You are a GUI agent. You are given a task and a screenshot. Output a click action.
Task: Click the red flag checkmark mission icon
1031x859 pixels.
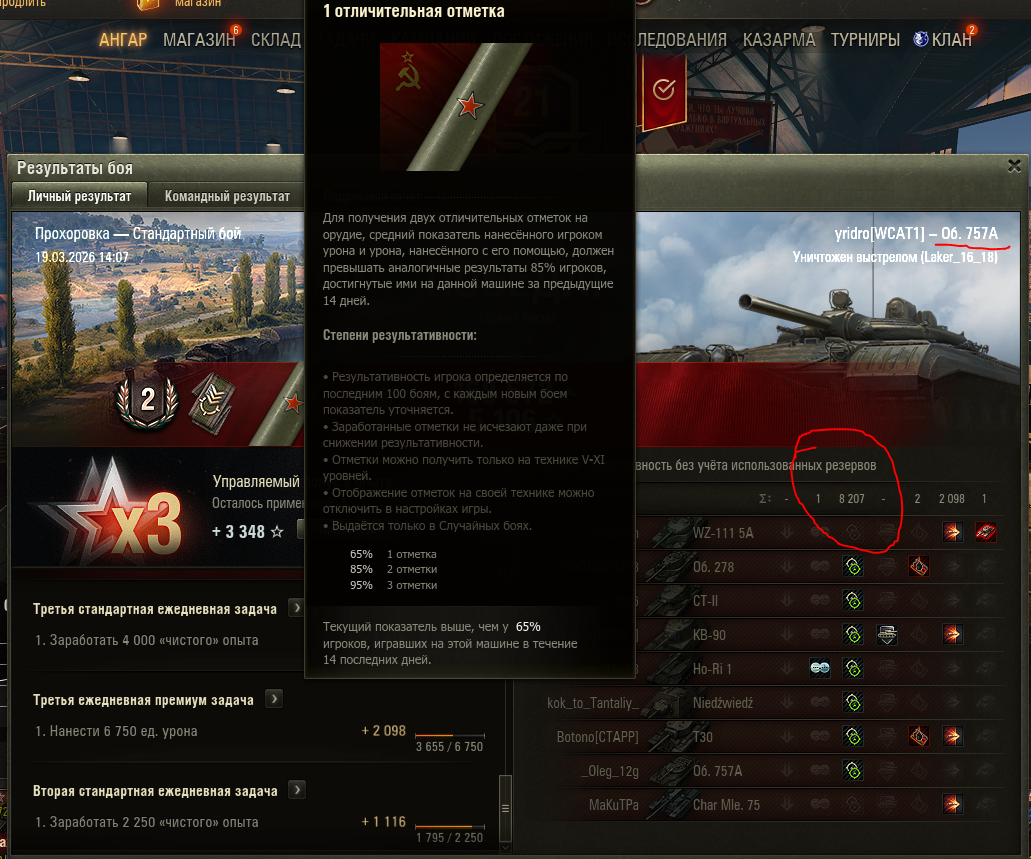[663, 92]
